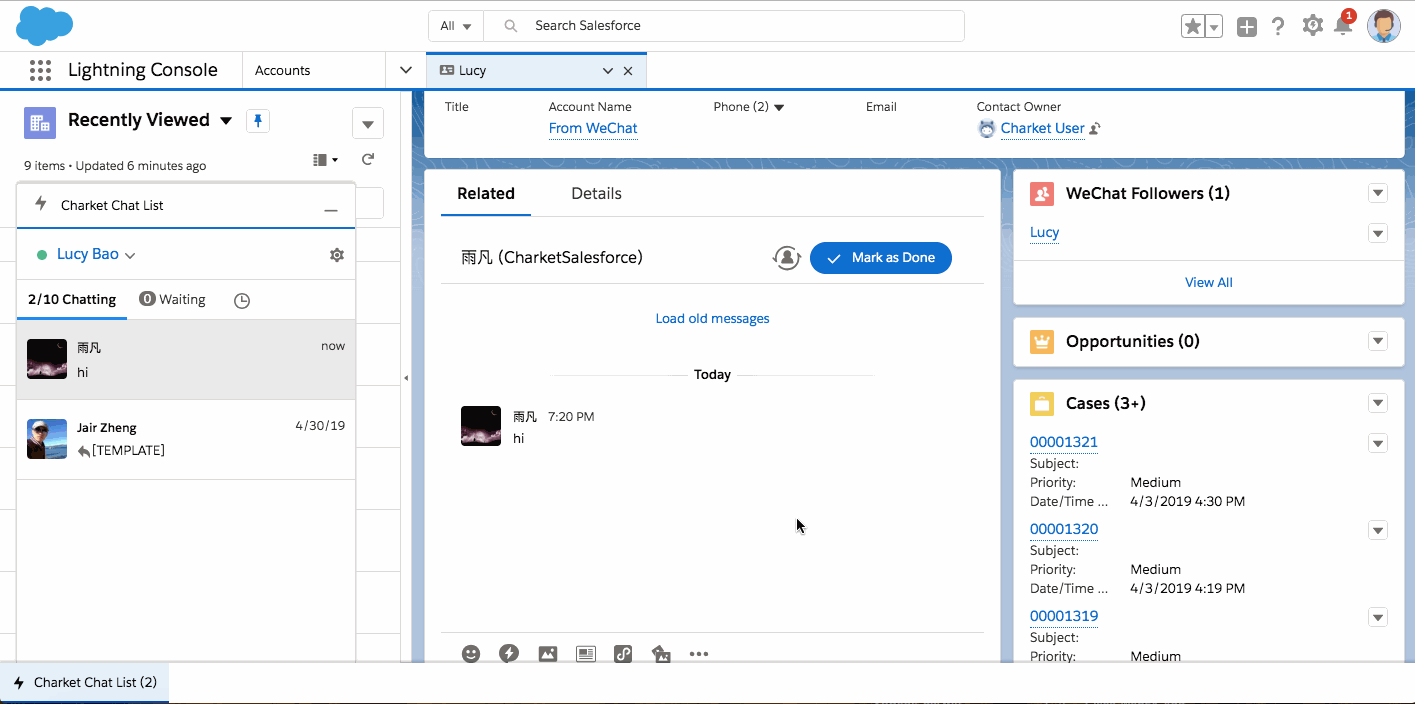Open the chat history clock tab

(x=241, y=300)
